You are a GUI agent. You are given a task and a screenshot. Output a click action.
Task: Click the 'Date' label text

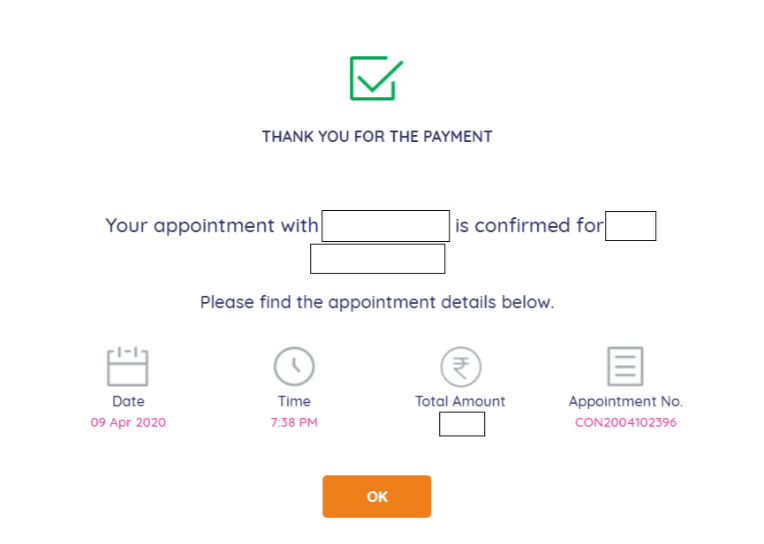click(x=128, y=401)
